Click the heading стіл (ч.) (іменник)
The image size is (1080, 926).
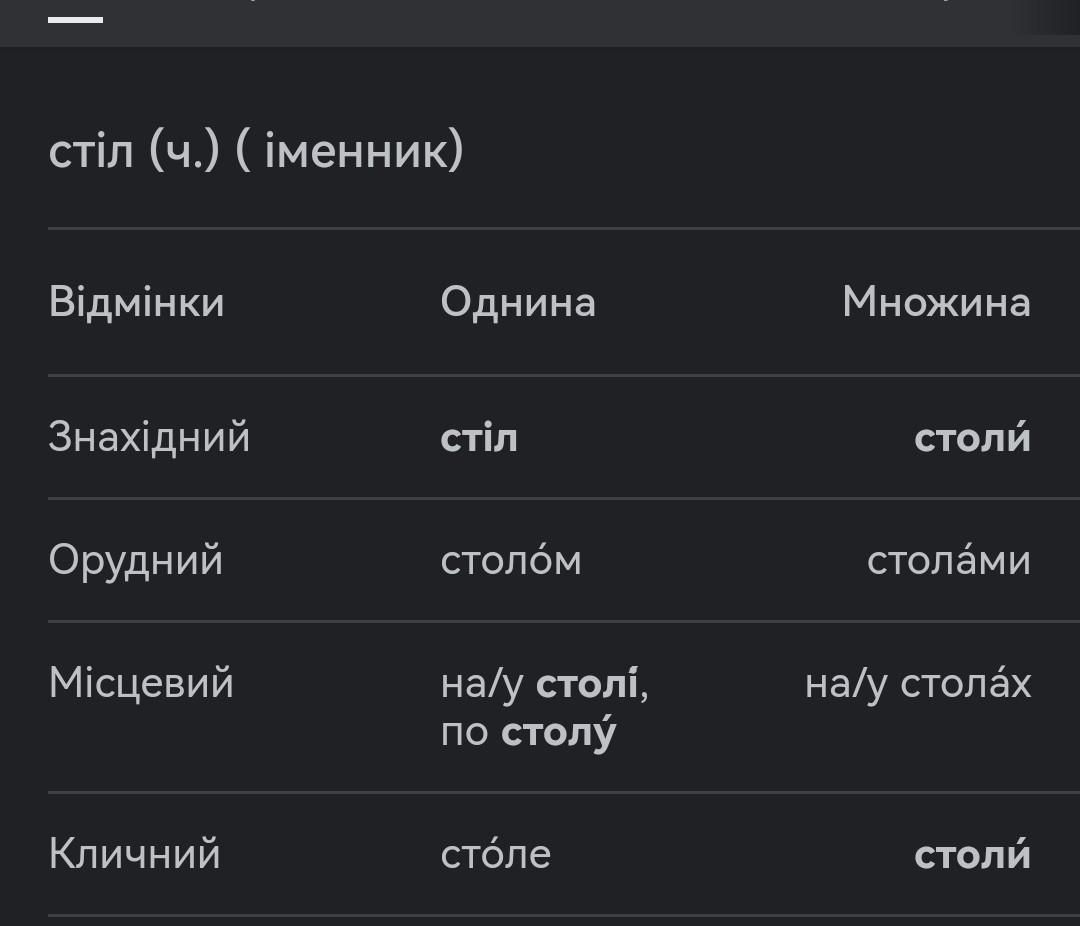(256, 150)
